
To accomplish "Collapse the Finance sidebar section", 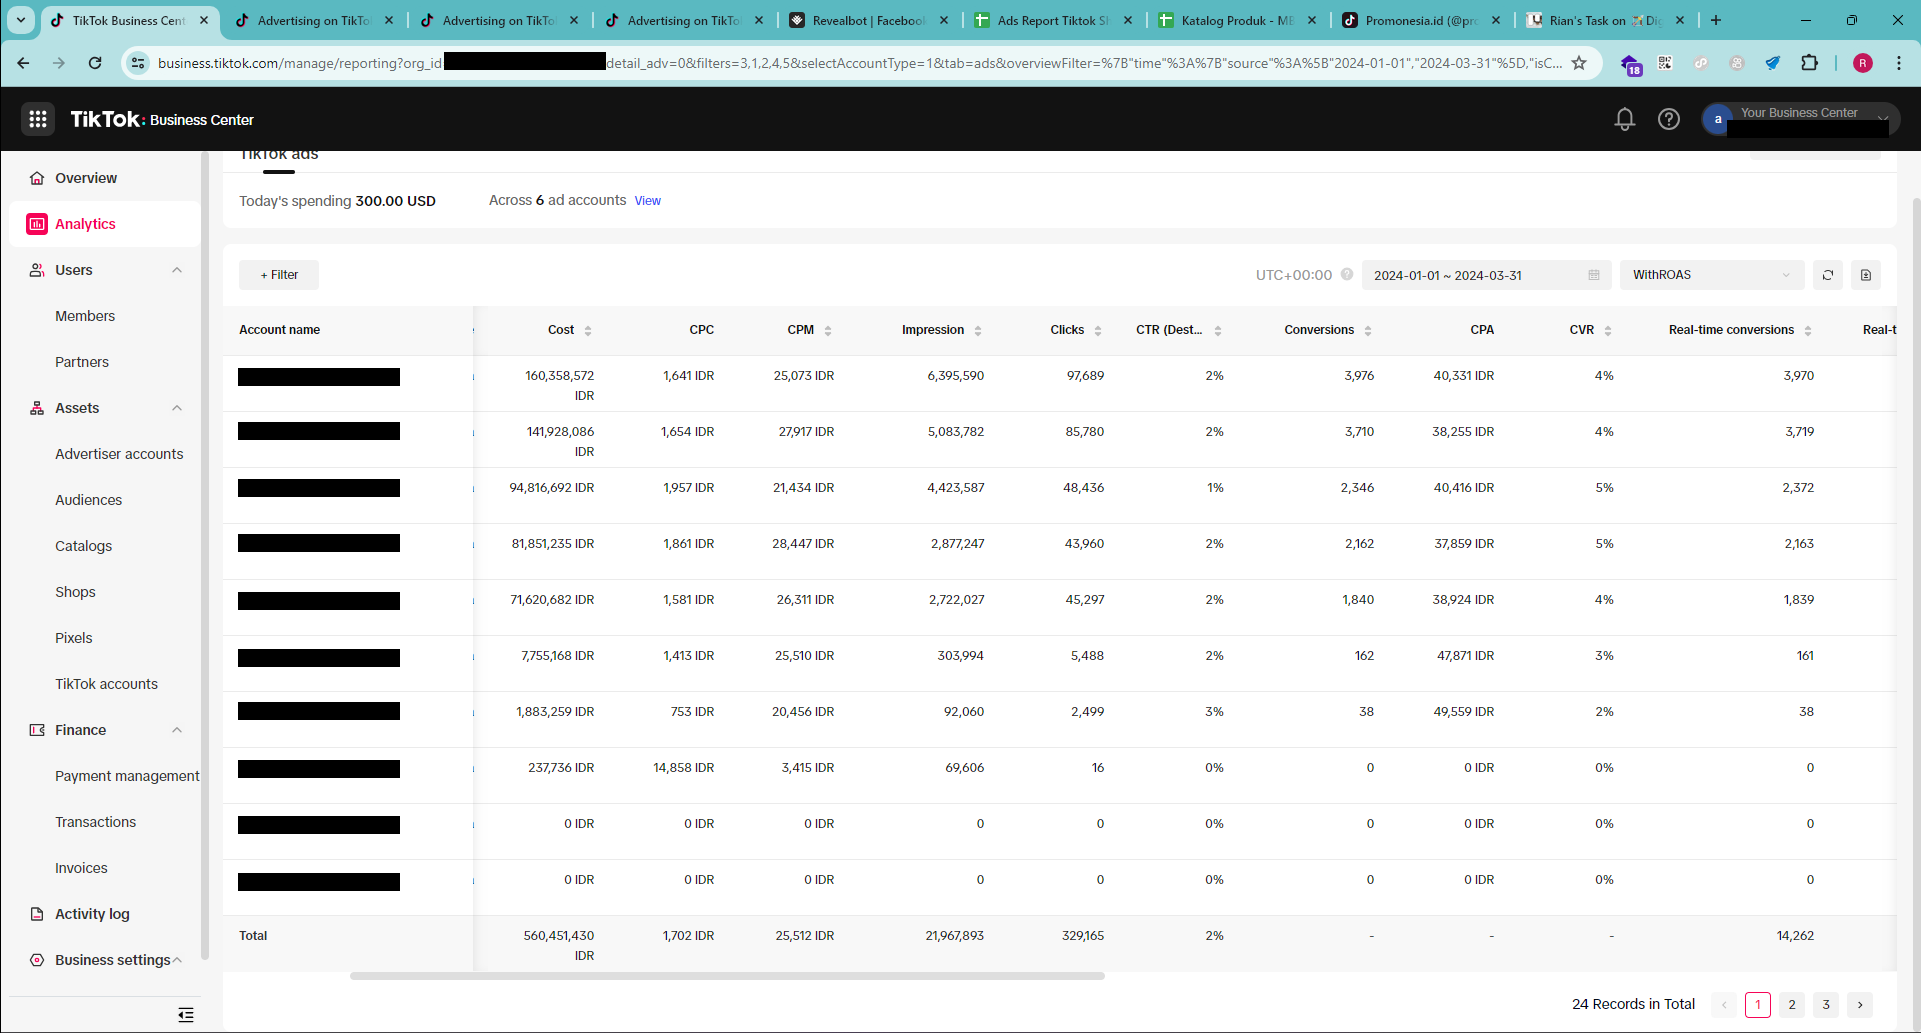I will click(177, 730).
